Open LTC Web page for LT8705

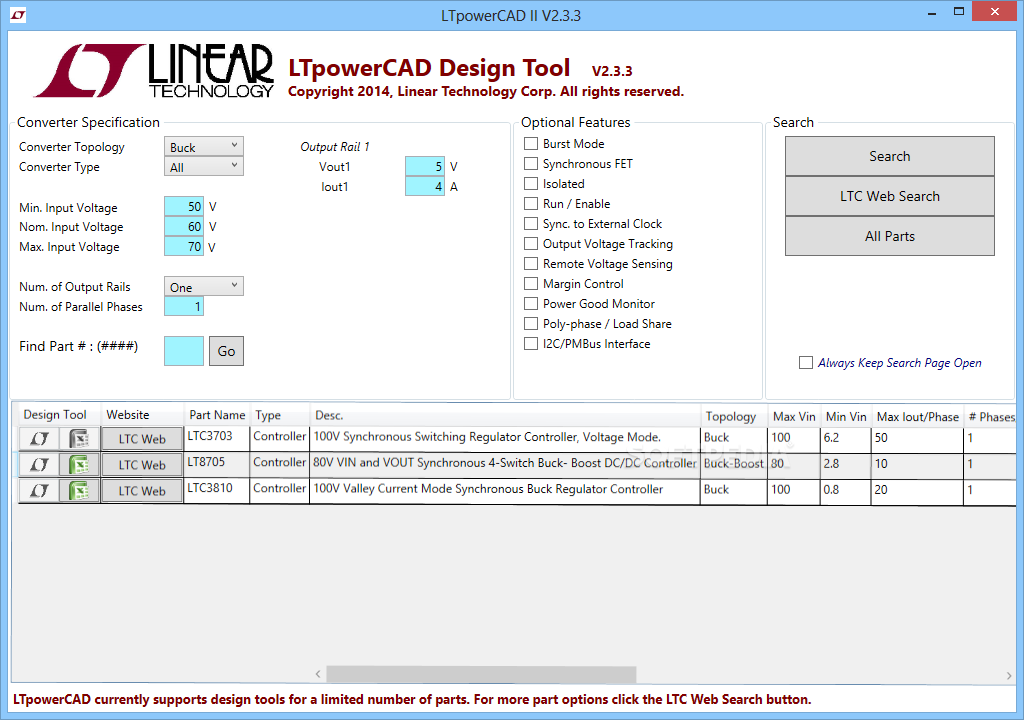[x=142, y=465]
